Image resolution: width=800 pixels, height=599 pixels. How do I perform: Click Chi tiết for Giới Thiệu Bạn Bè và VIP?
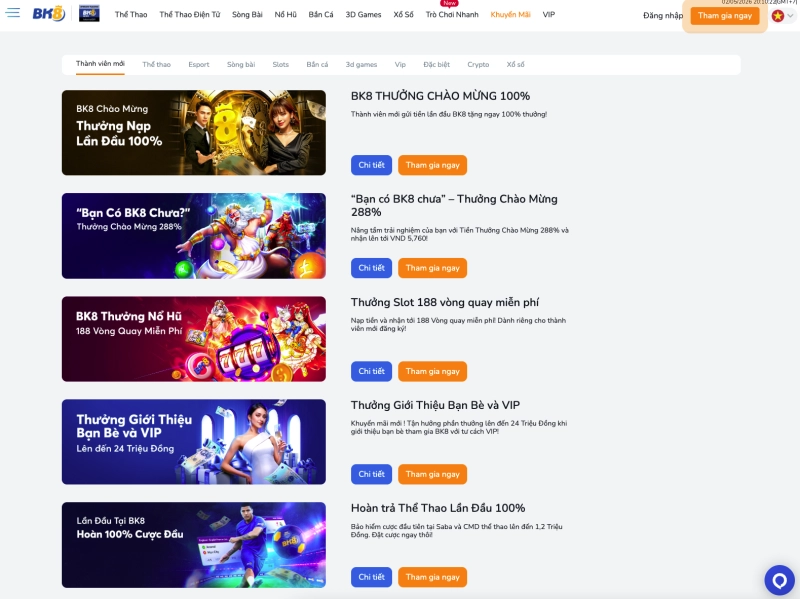pyautogui.click(x=371, y=475)
